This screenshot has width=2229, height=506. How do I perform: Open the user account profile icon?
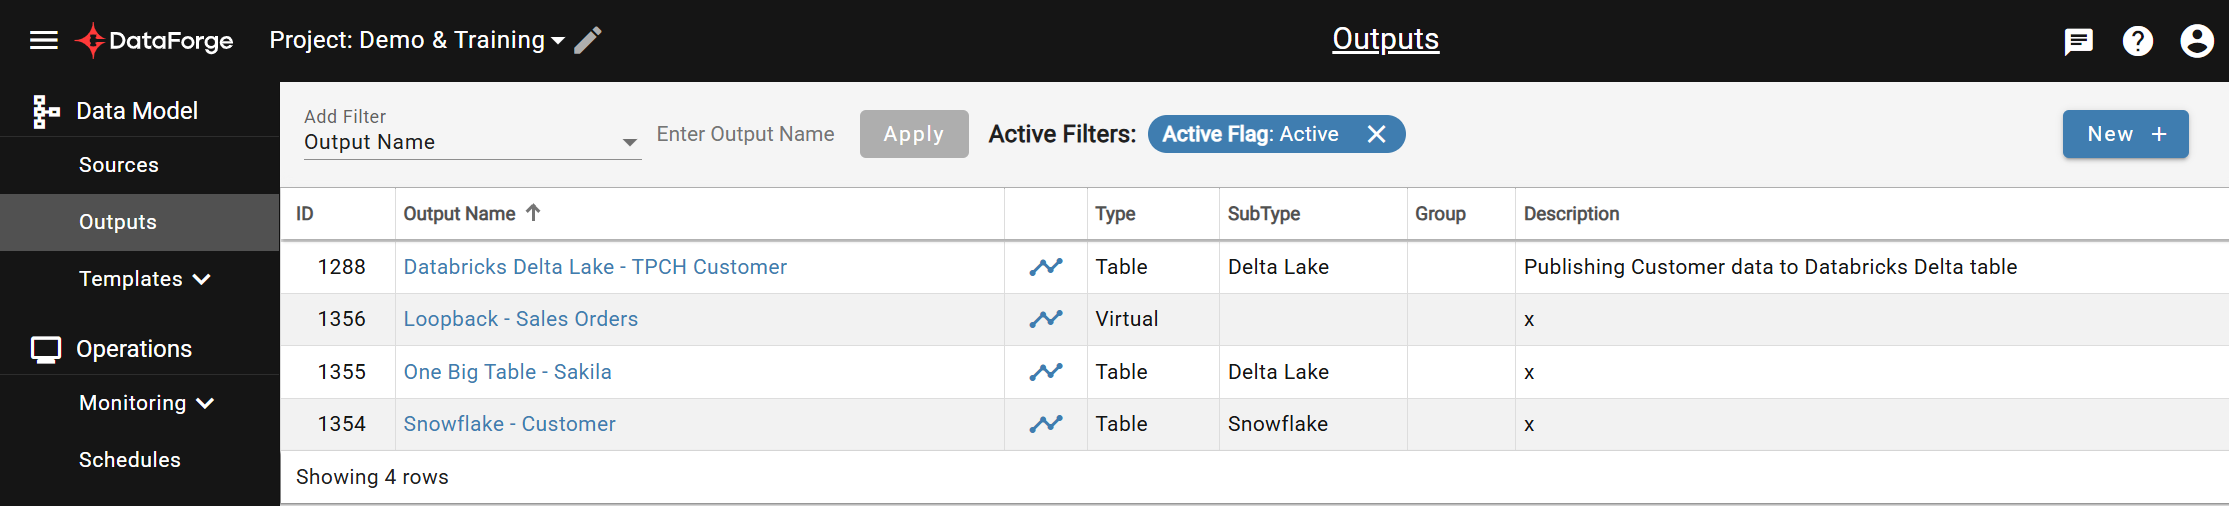[2197, 41]
